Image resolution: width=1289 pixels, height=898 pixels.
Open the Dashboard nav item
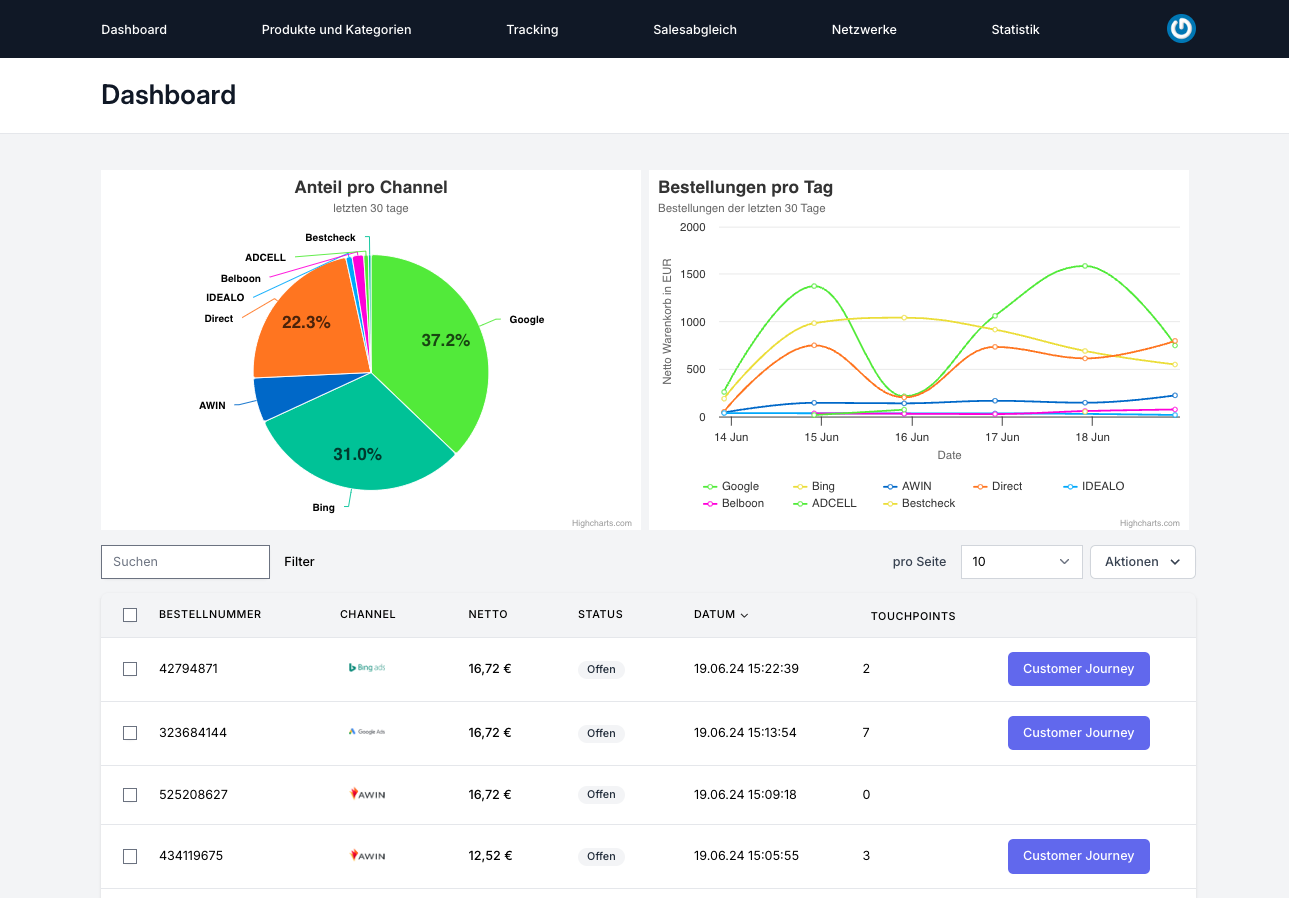[x=134, y=29]
